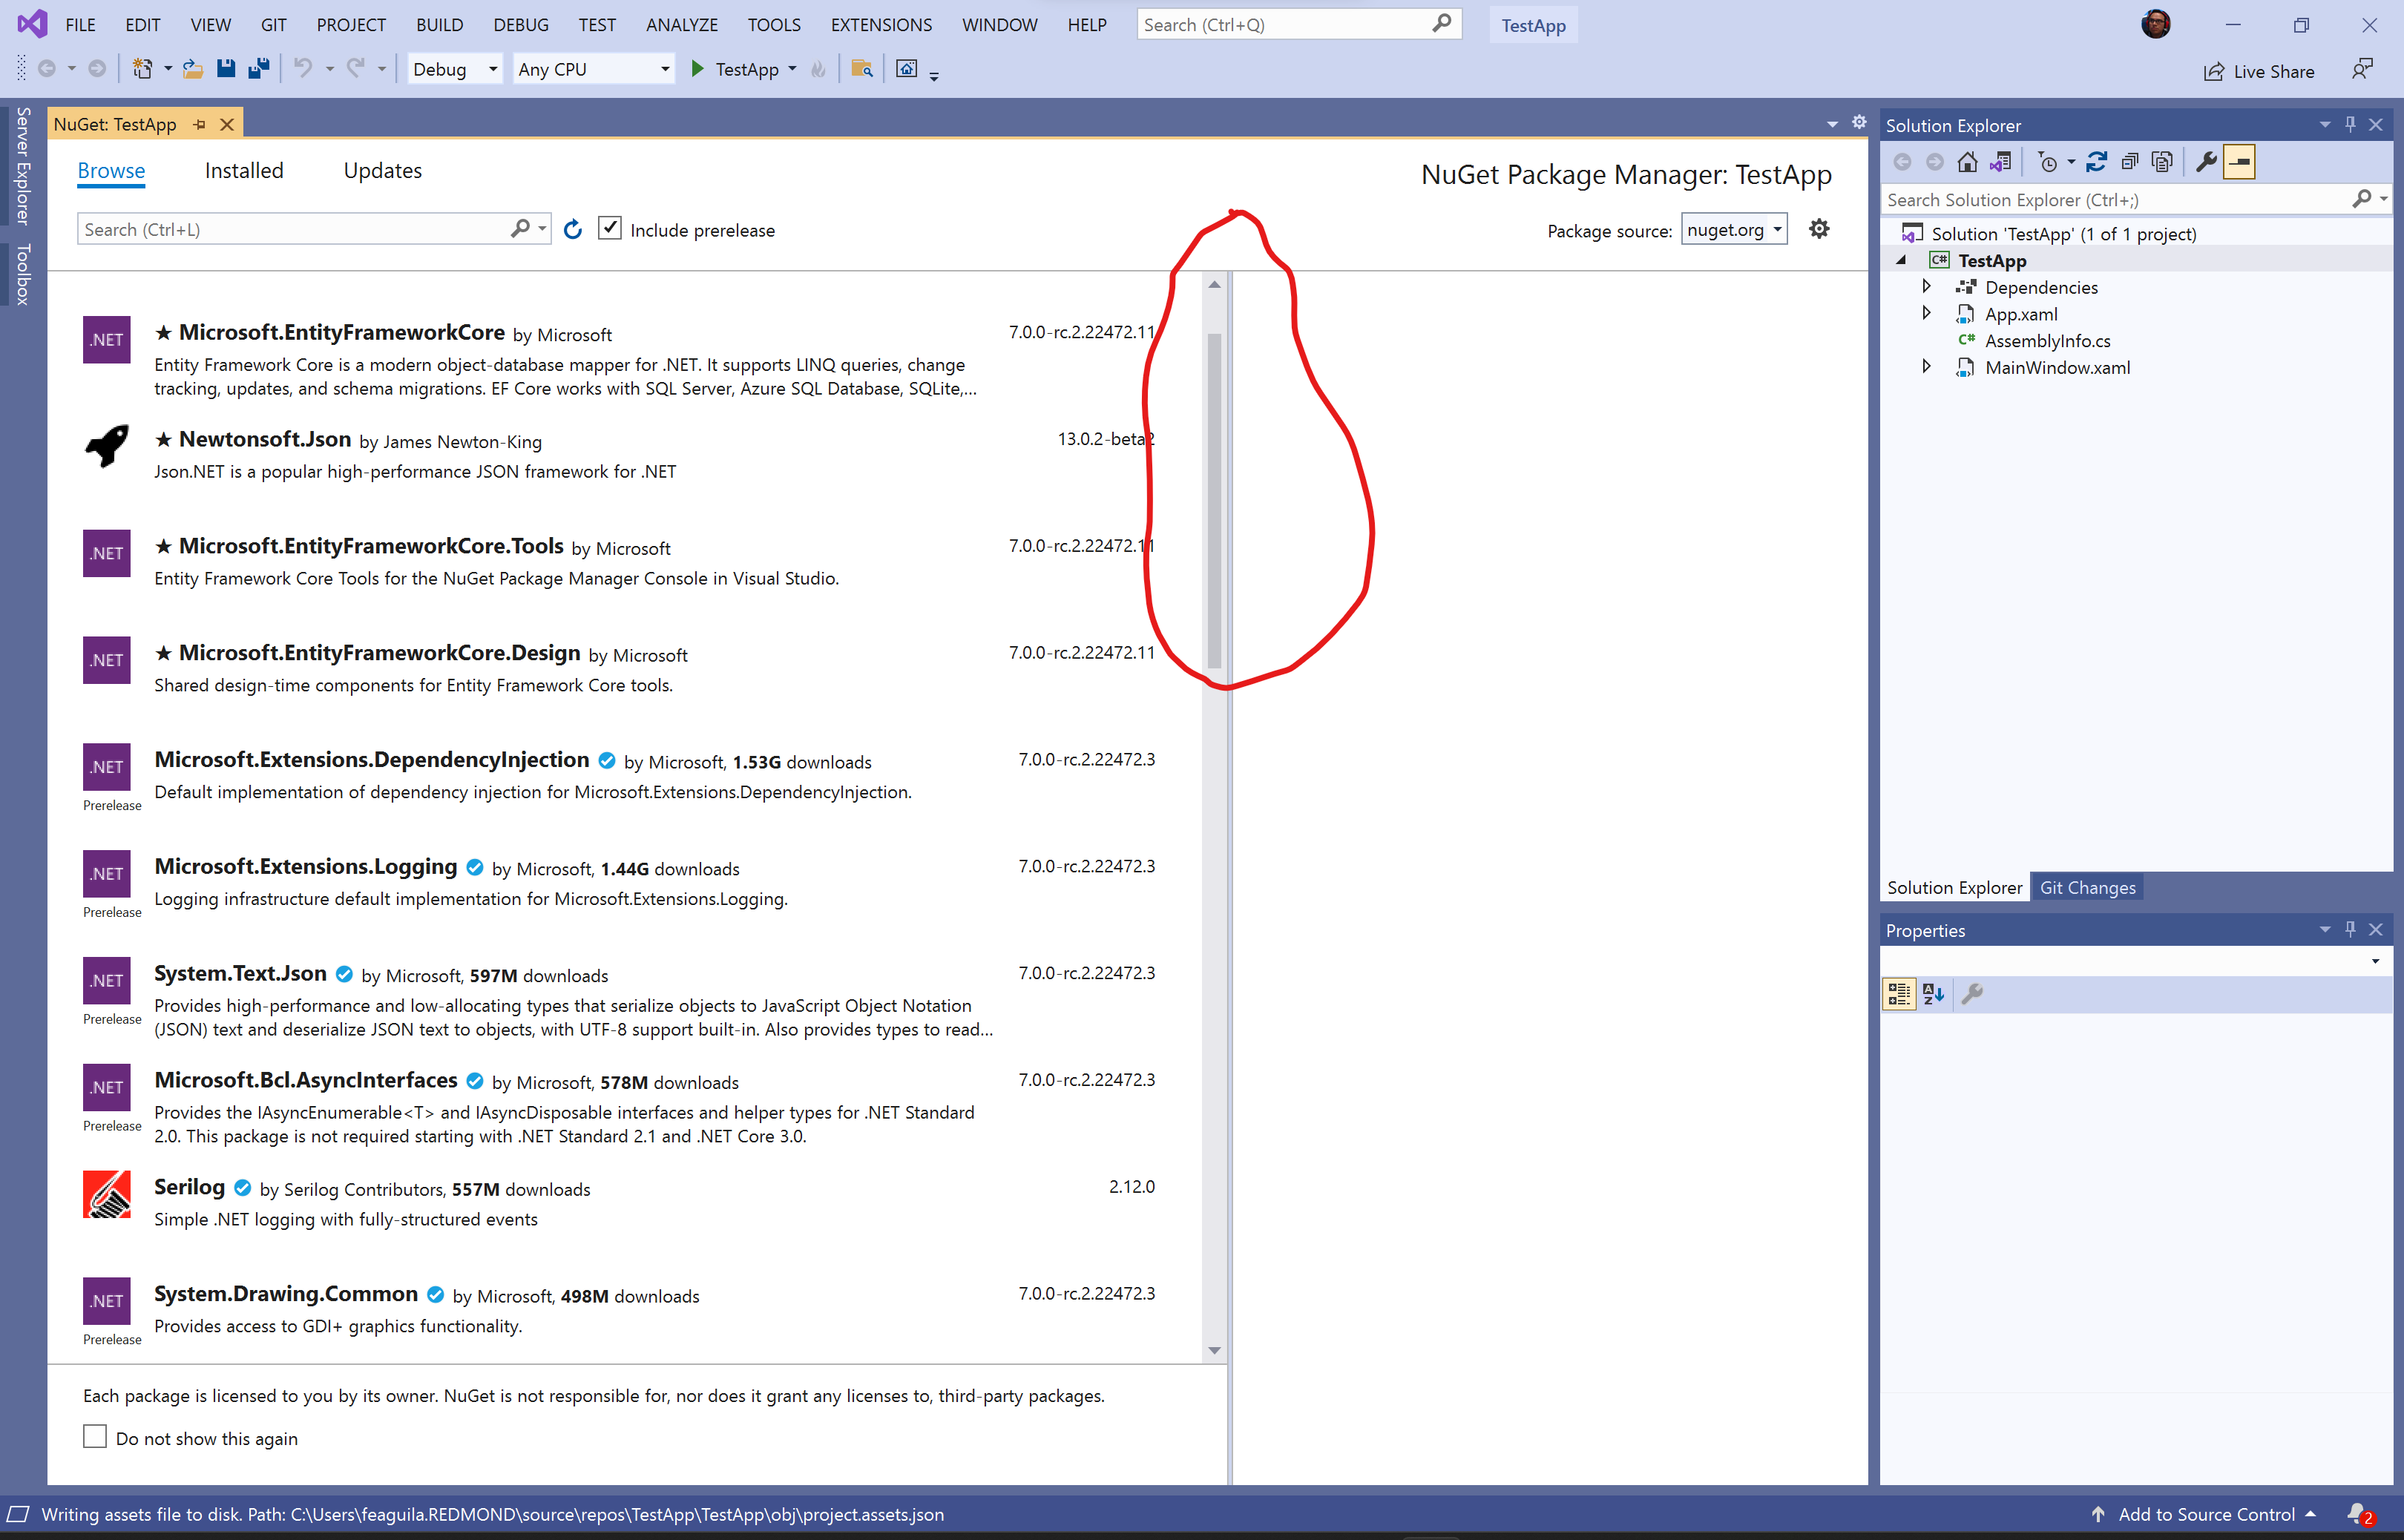2404x1540 pixels.
Task: Click the Save icon in toolbar
Action: coord(226,69)
